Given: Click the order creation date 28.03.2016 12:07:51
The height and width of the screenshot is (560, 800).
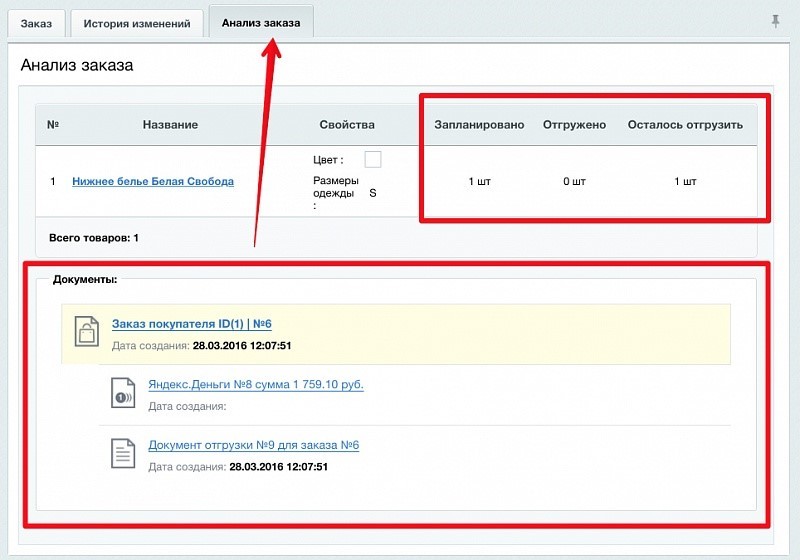Looking at the screenshot, I should click(242, 345).
